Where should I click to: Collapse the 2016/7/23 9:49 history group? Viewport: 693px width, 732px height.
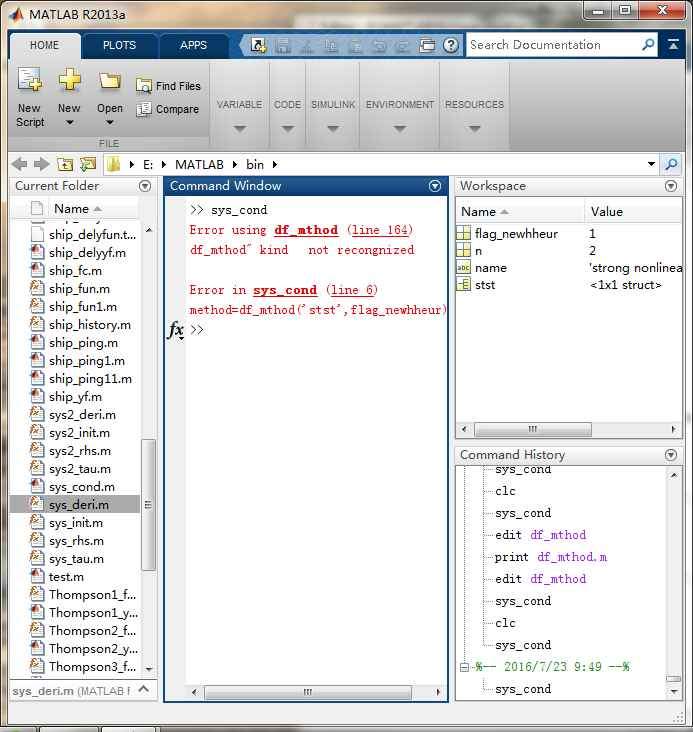click(x=464, y=667)
